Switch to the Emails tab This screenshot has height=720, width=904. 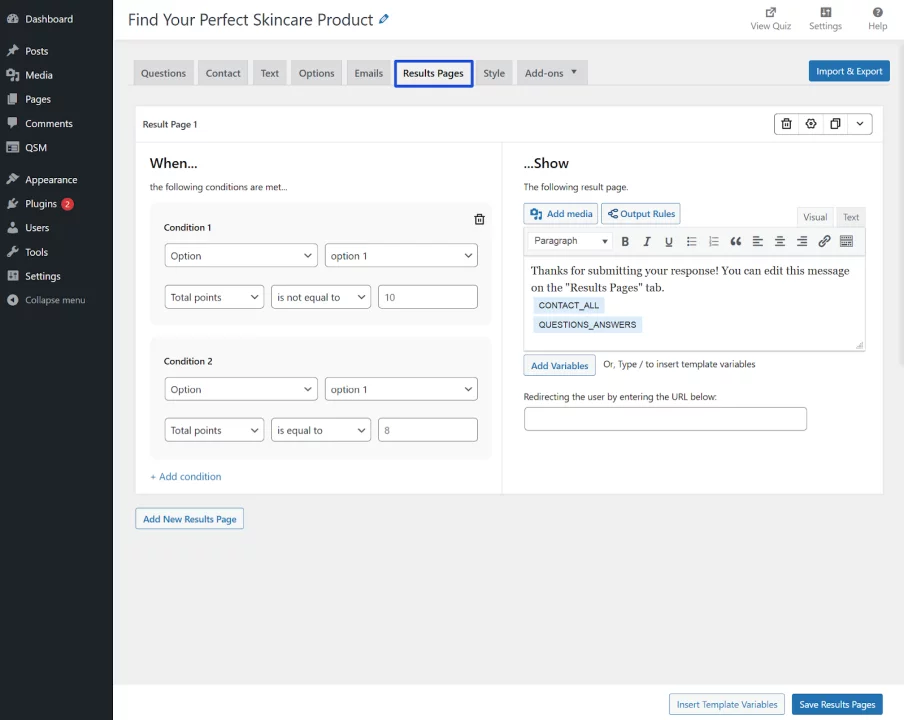pos(368,73)
